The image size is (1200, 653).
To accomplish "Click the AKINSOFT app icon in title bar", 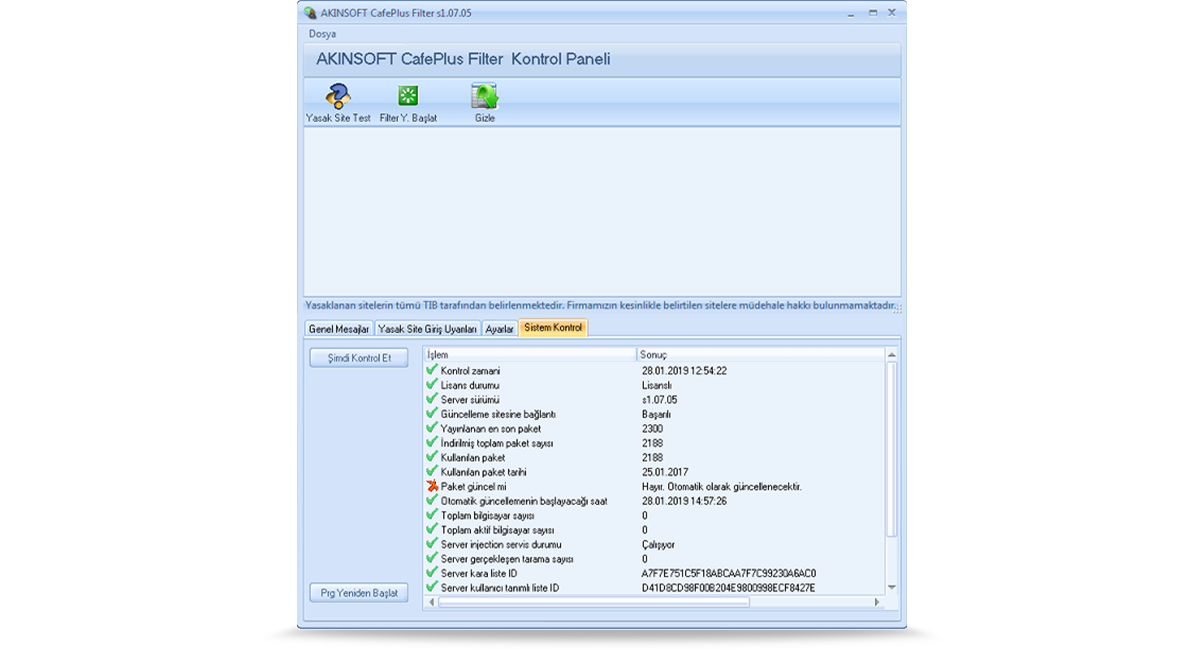I will click(x=309, y=13).
